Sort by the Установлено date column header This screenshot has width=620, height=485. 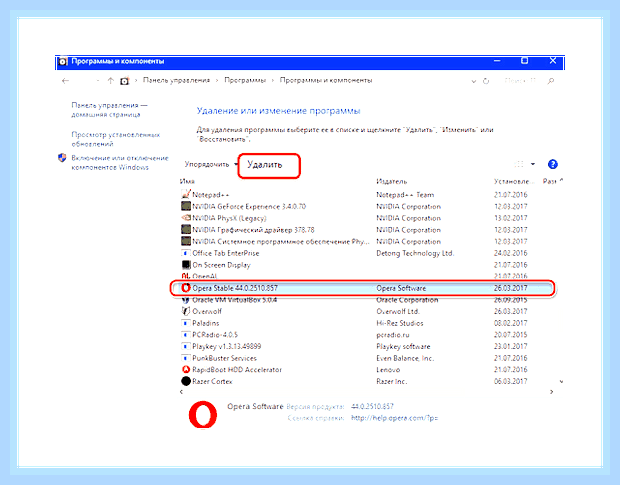(514, 181)
